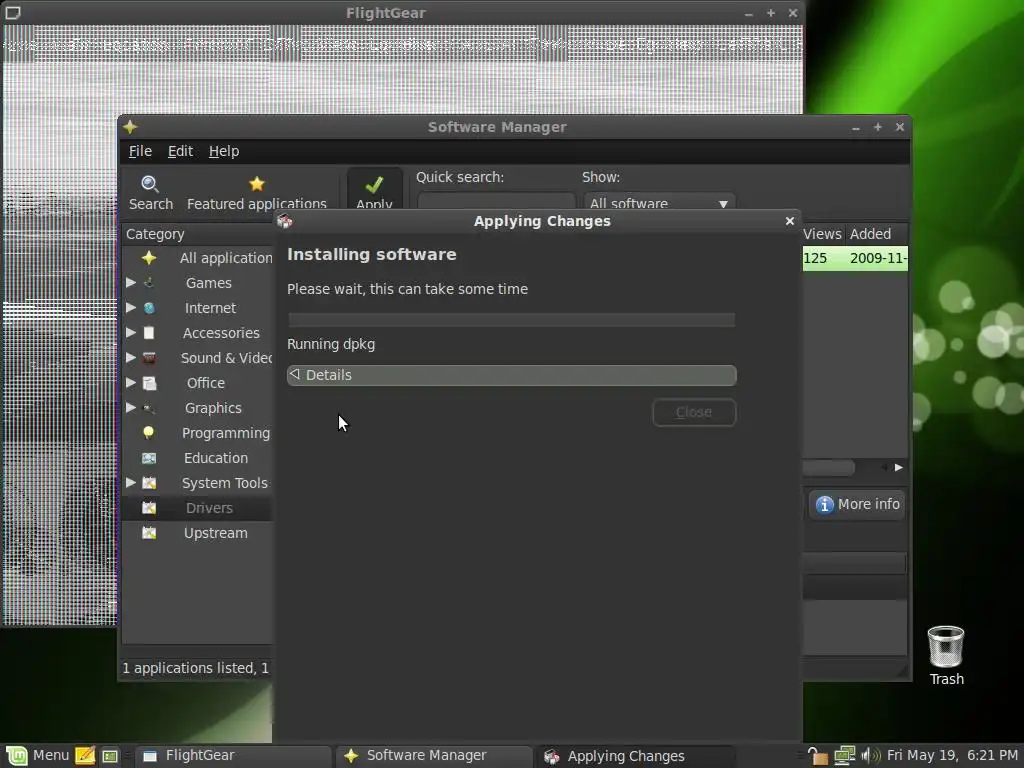Open the Show All software dropdown
This screenshot has height=768, width=1024.
point(660,201)
